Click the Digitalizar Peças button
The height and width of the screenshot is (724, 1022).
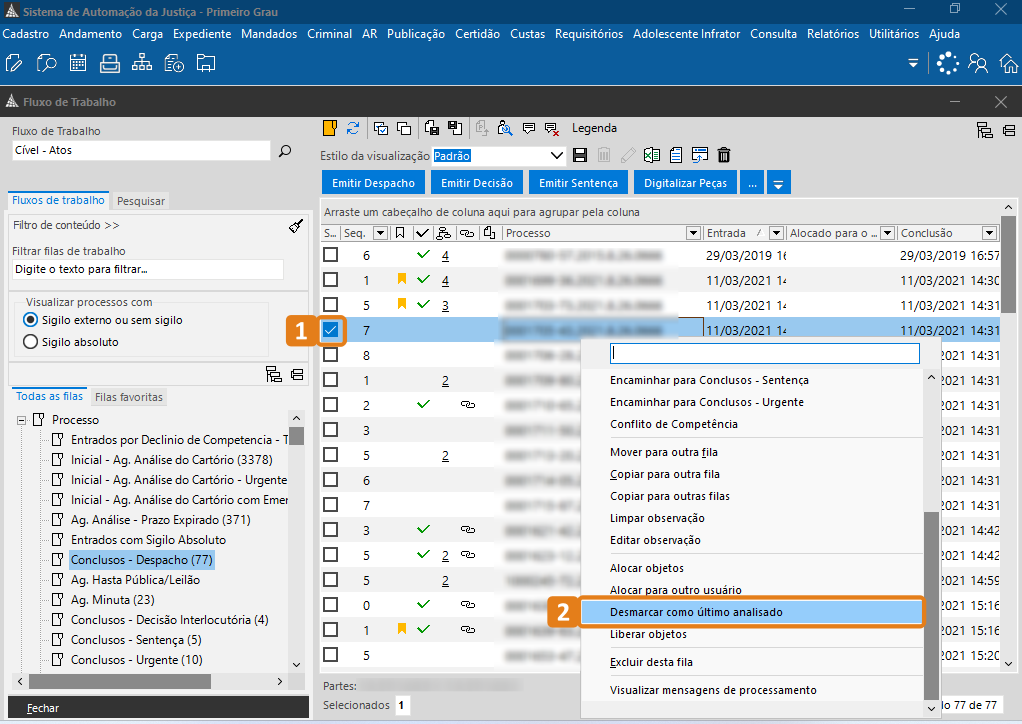click(x=686, y=183)
